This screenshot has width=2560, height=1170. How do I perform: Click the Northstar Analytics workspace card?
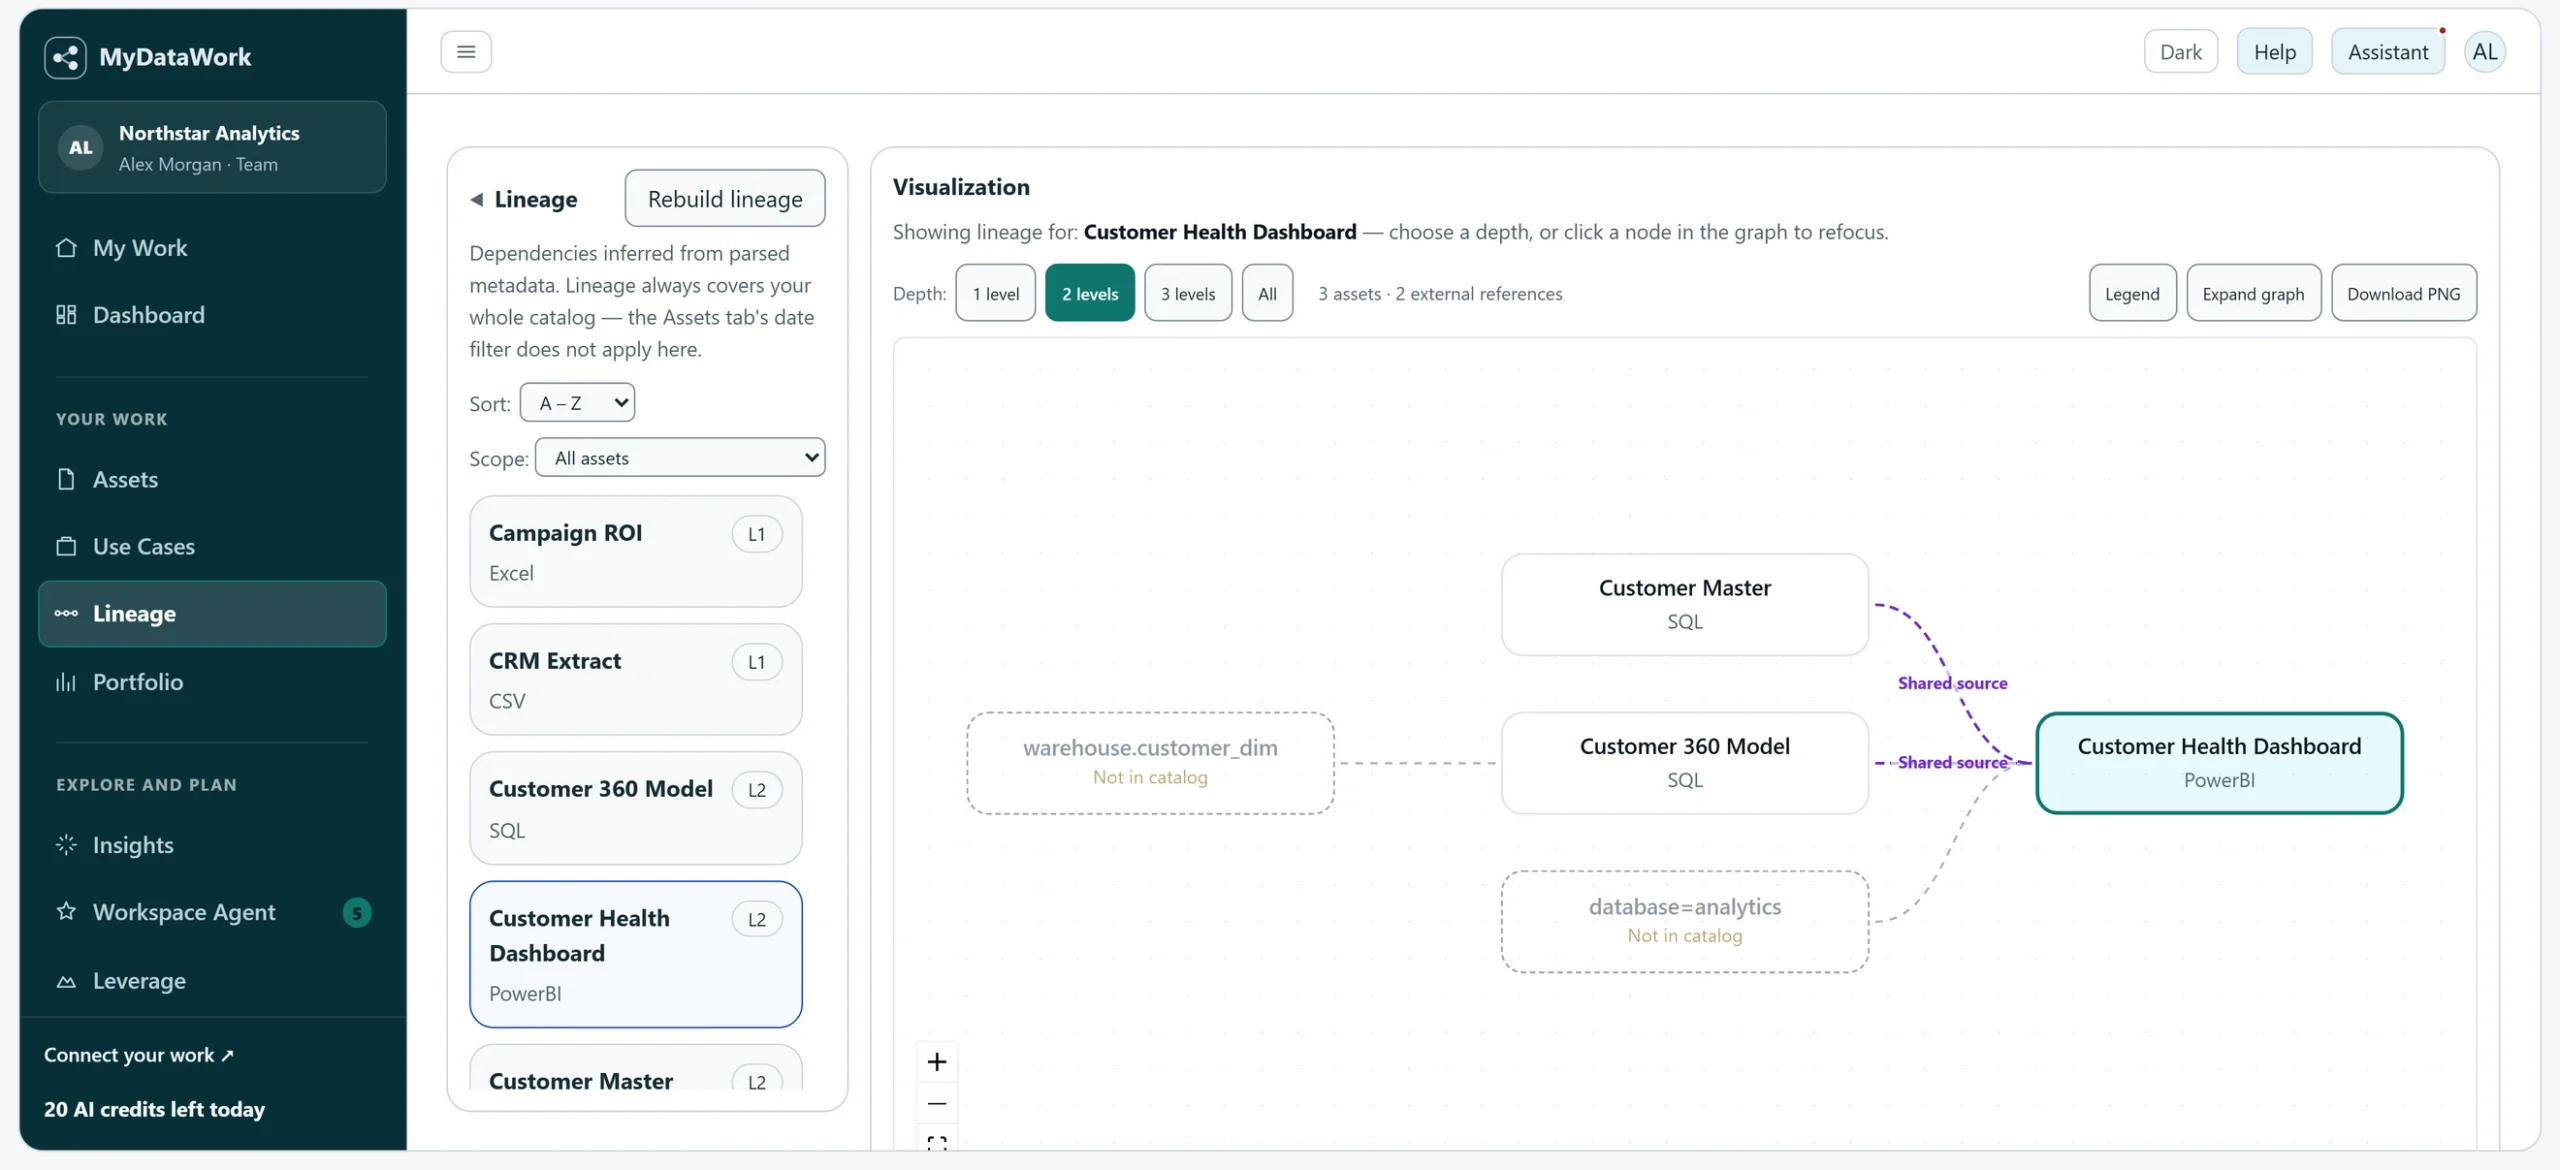212,147
